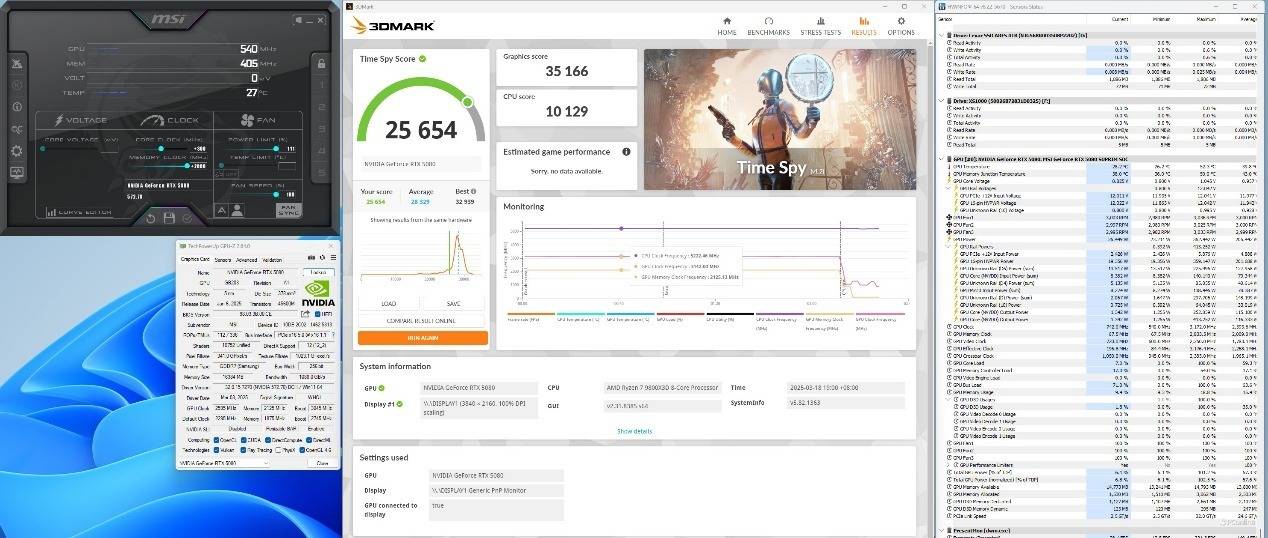
Task: Toggle the Afterburner profile lock icon
Action: tap(321, 63)
